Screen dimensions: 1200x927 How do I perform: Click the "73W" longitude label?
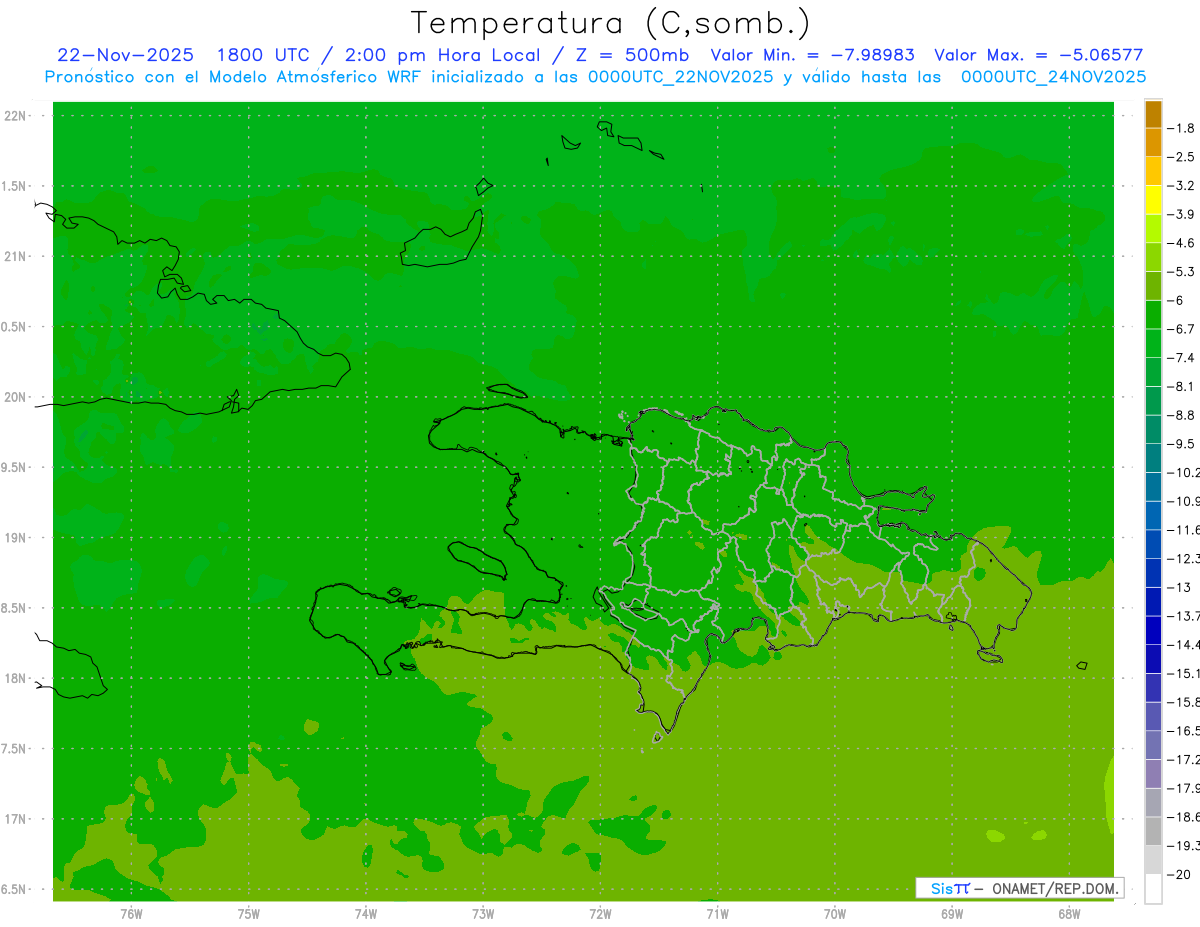pos(483,913)
